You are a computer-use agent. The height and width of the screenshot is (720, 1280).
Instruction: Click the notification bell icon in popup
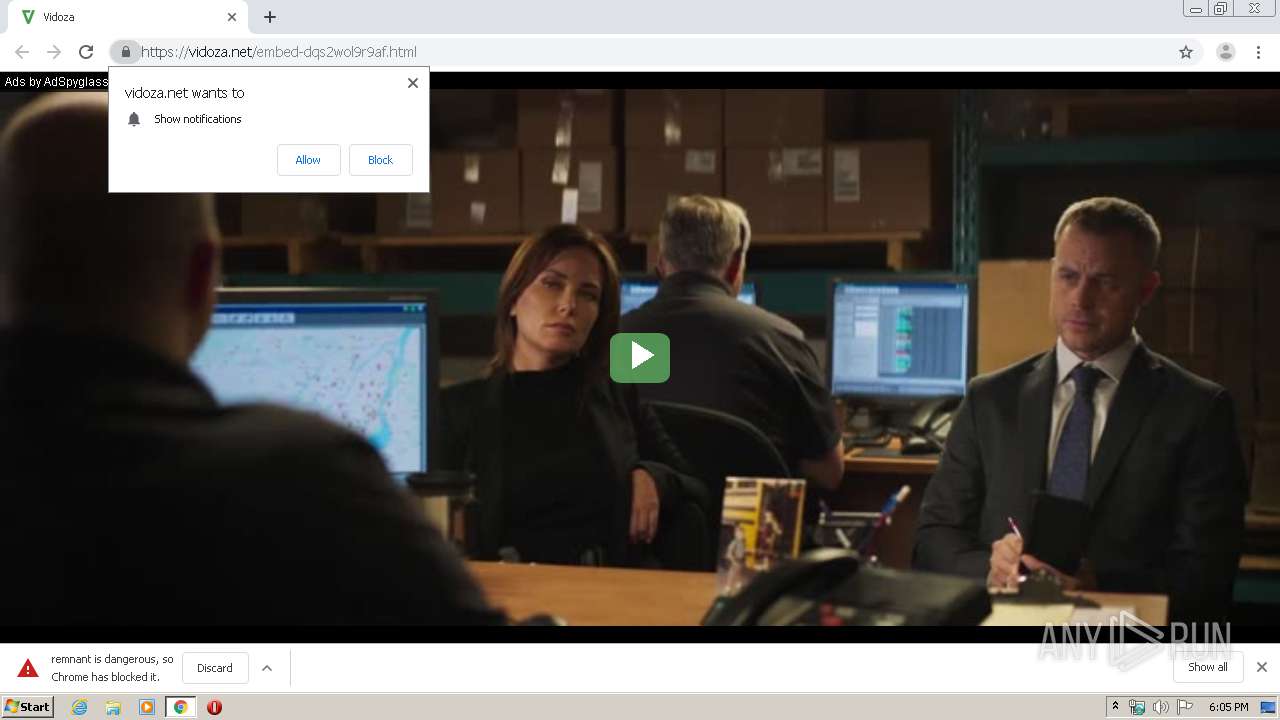click(x=134, y=119)
